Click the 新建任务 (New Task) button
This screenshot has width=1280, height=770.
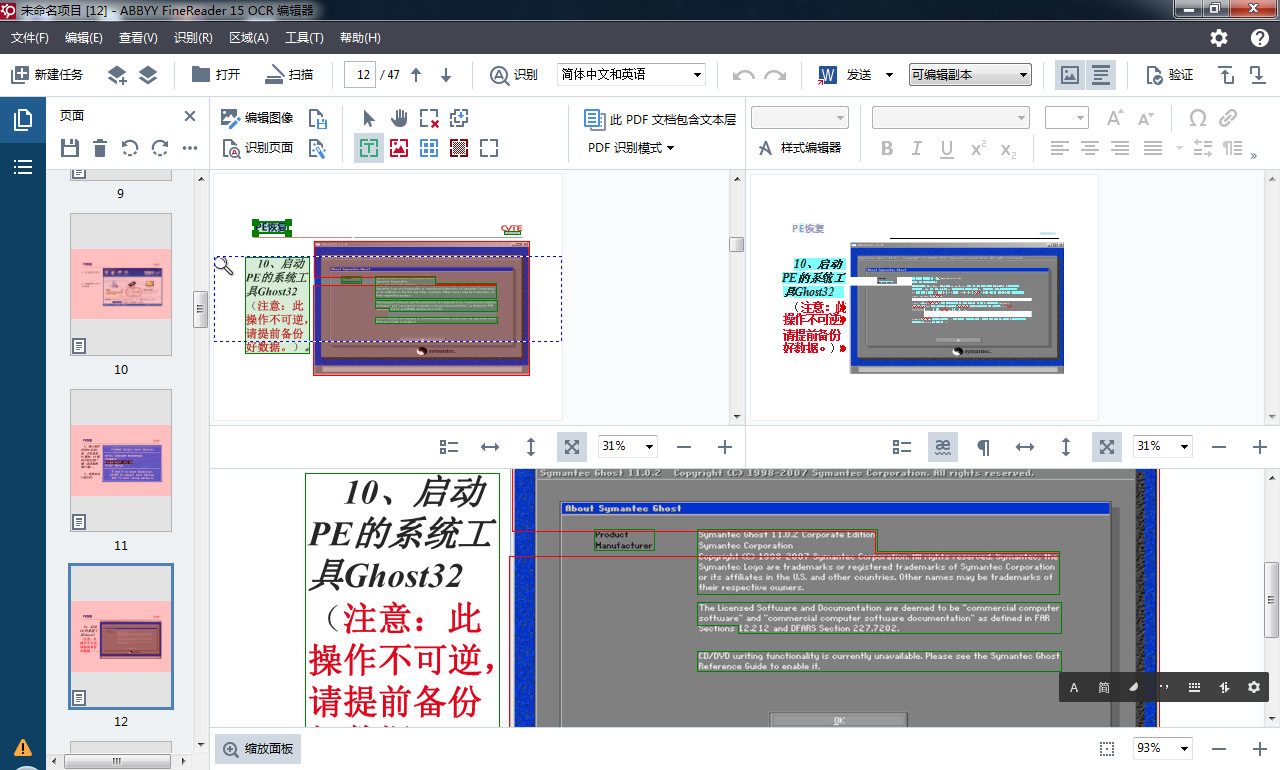click(x=47, y=75)
